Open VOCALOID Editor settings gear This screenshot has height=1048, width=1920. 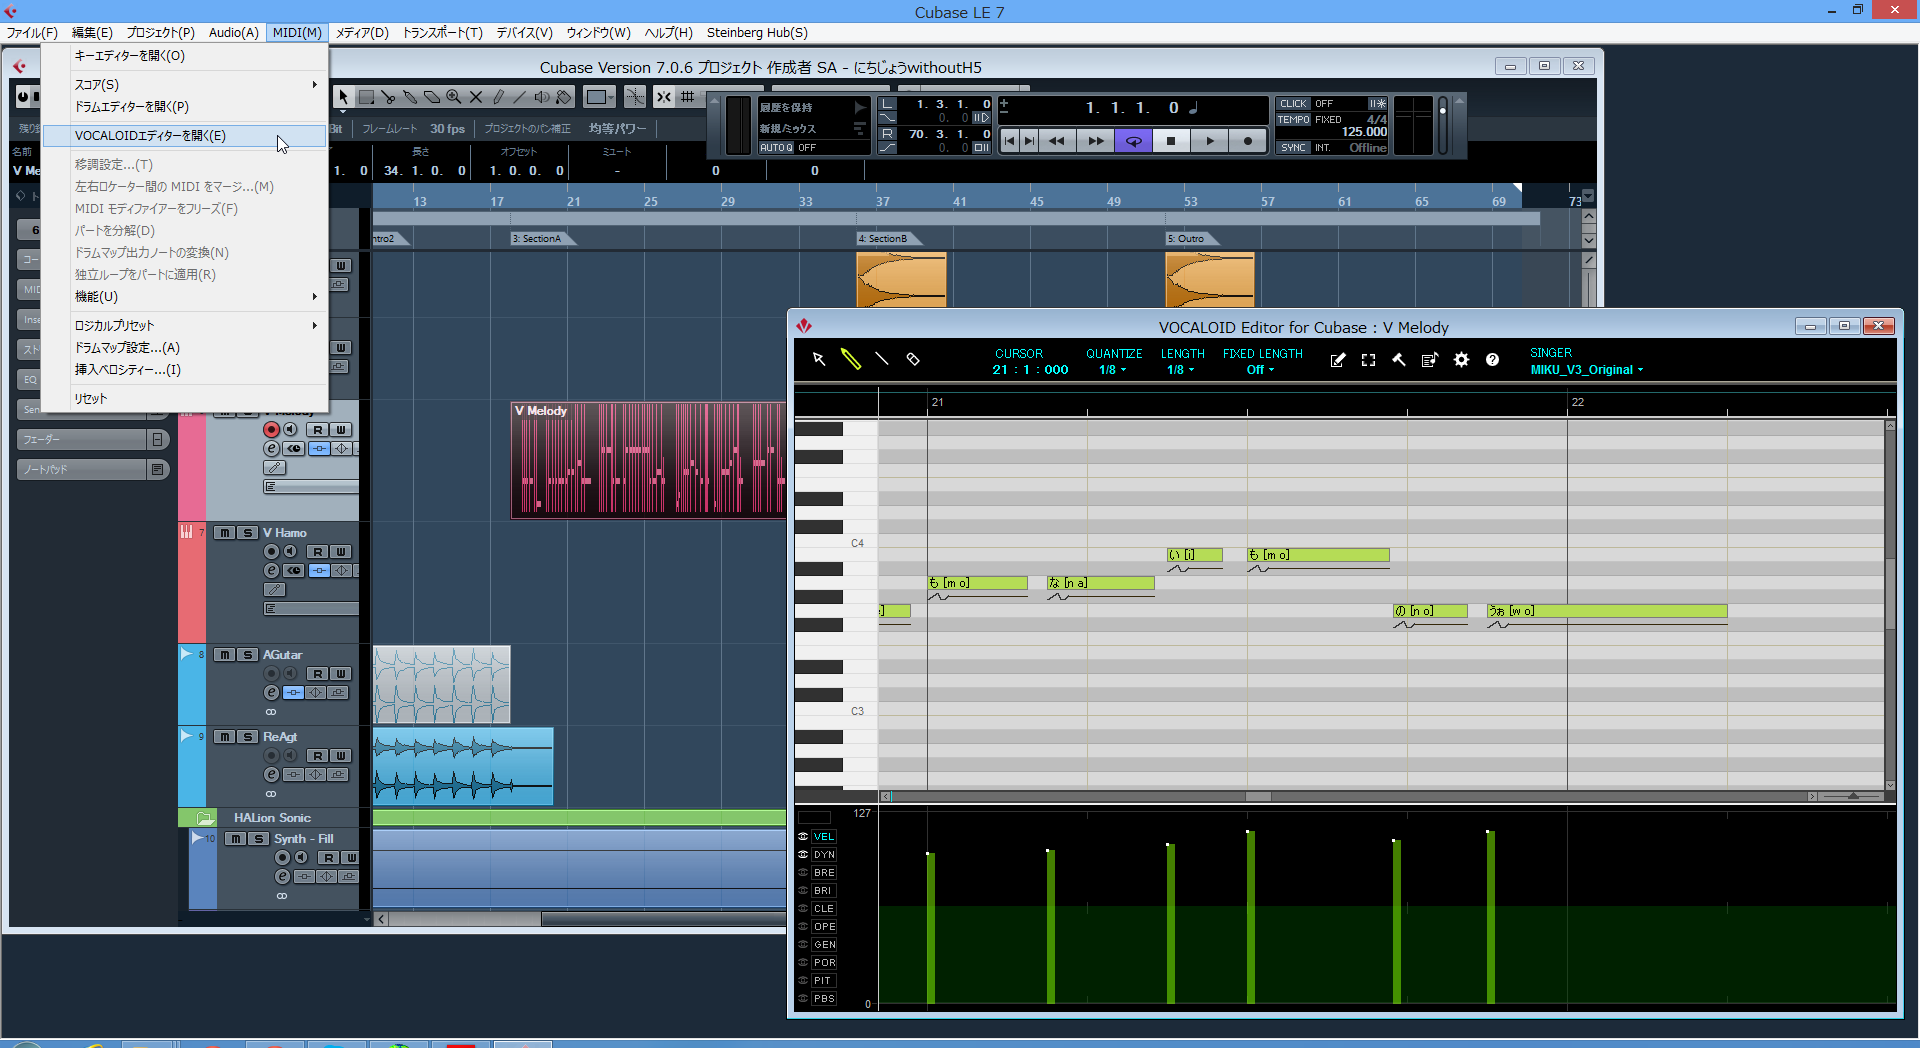(1461, 360)
